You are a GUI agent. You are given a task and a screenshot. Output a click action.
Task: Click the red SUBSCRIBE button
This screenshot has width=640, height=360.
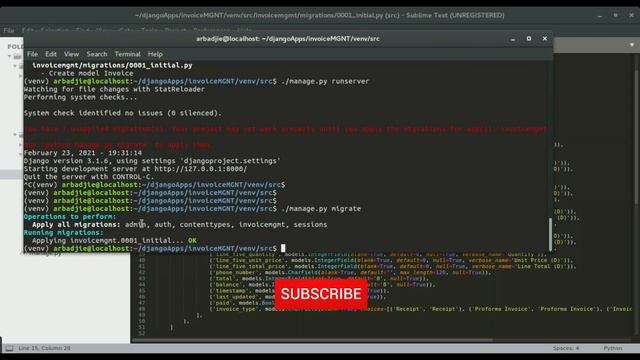point(321,294)
